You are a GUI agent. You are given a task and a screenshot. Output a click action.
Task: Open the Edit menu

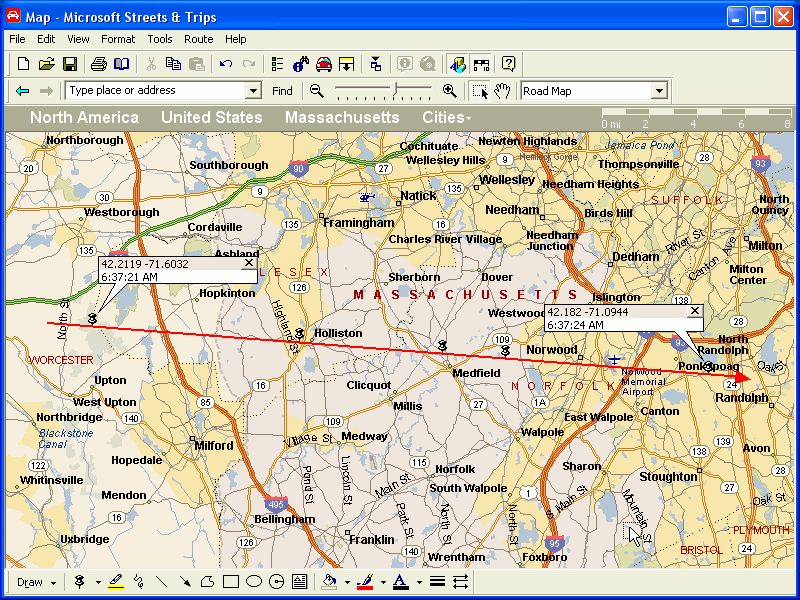[46, 39]
